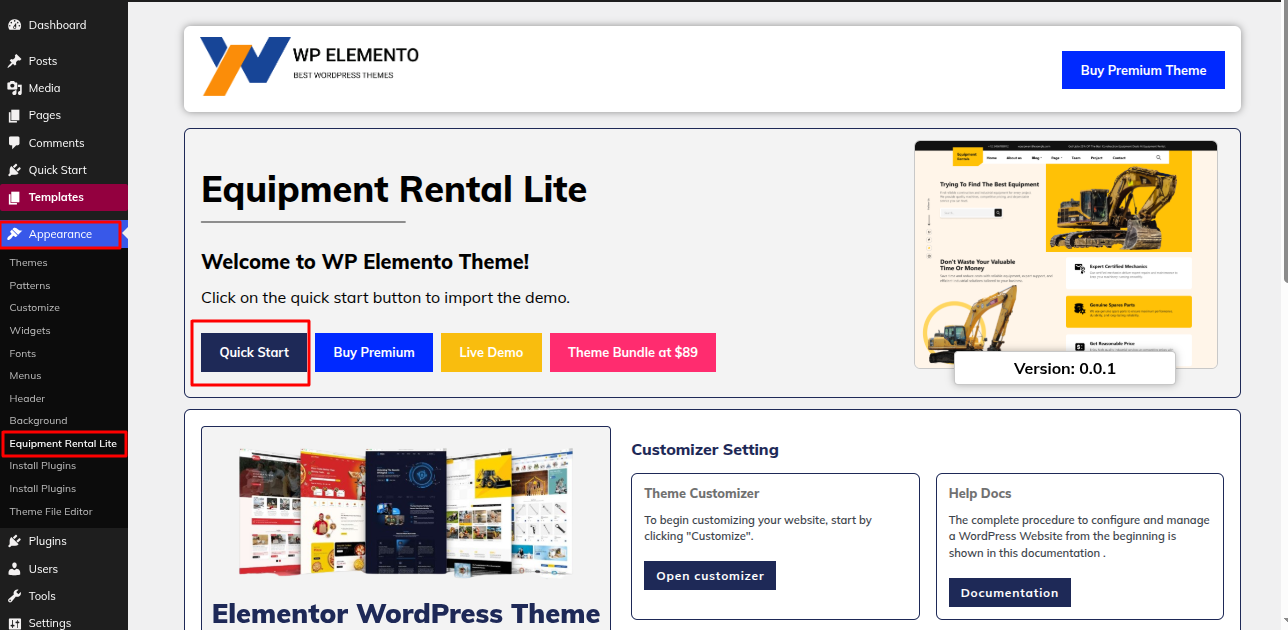Click the Open customizer button
This screenshot has width=1288, height=630.
click(710, 576)
